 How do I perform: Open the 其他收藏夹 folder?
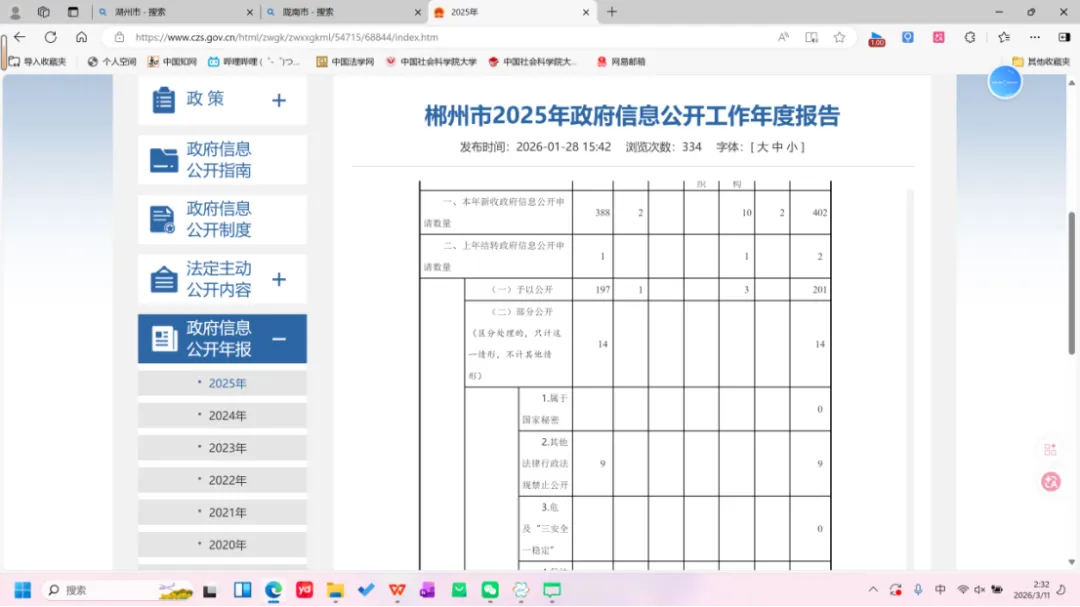tap(1041, 62)
